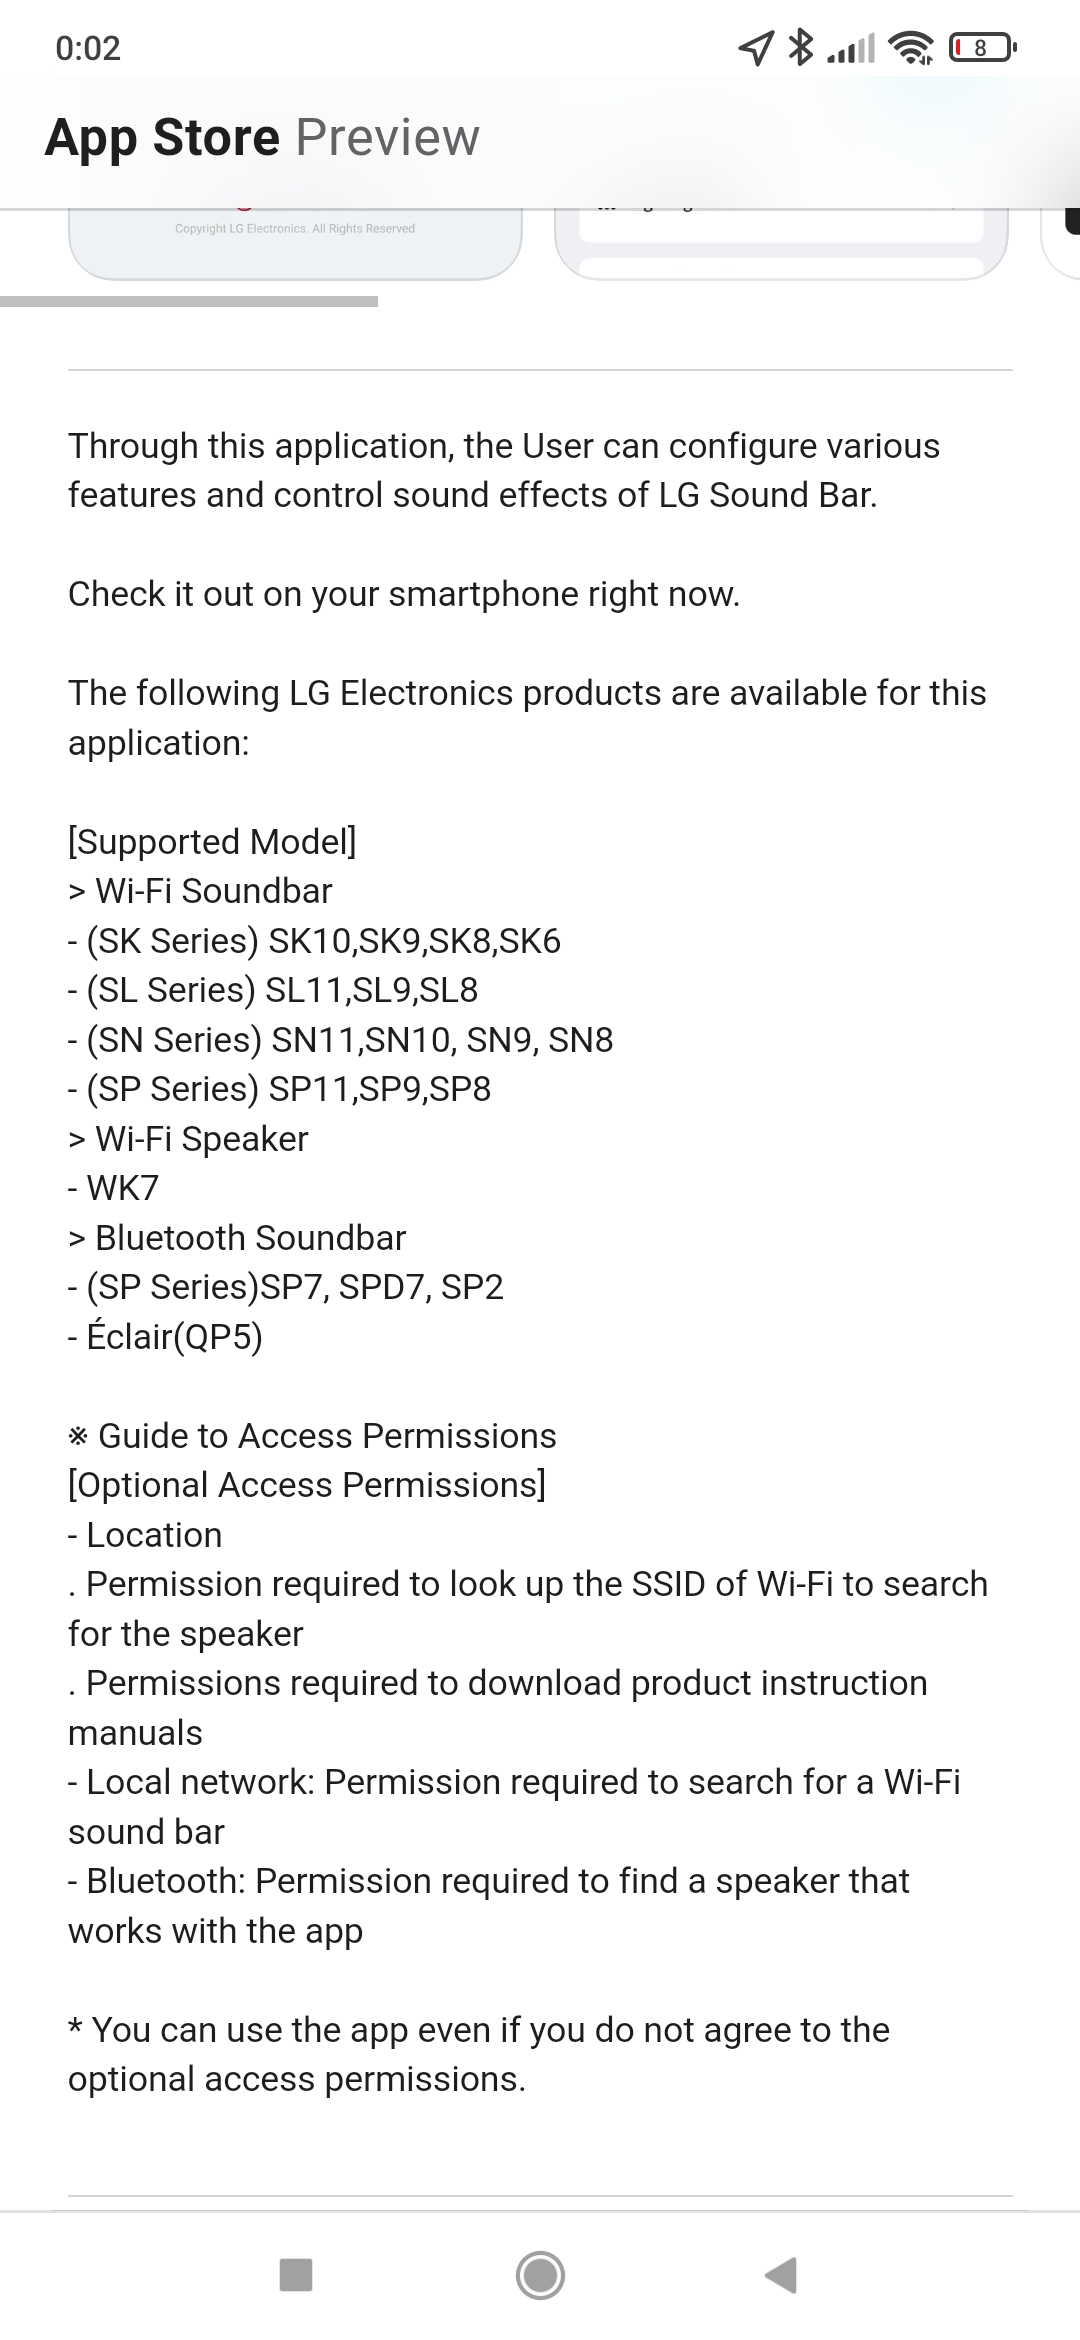1080x2340 pixels.
Task: Tap the Bluetooth status icon
Action: pos(801,47)
